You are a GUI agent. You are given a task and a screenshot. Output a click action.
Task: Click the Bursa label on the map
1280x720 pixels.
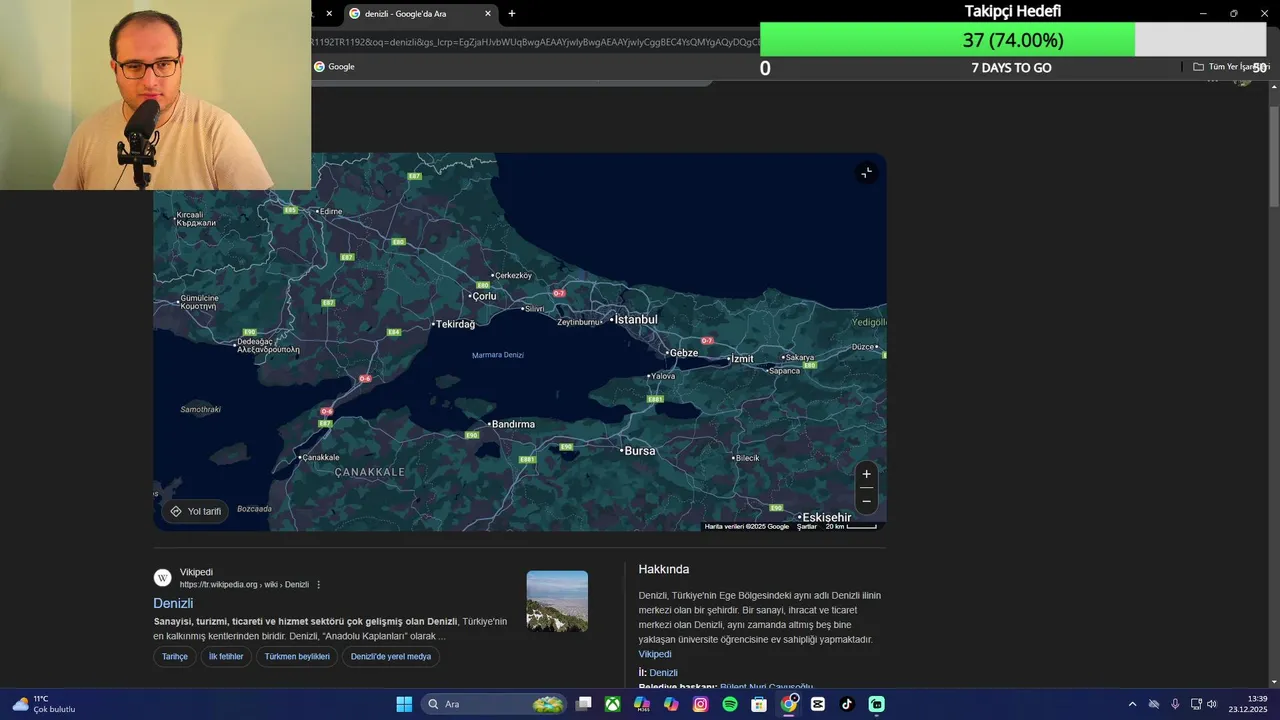pyautogui.click(x=639, y=451)
